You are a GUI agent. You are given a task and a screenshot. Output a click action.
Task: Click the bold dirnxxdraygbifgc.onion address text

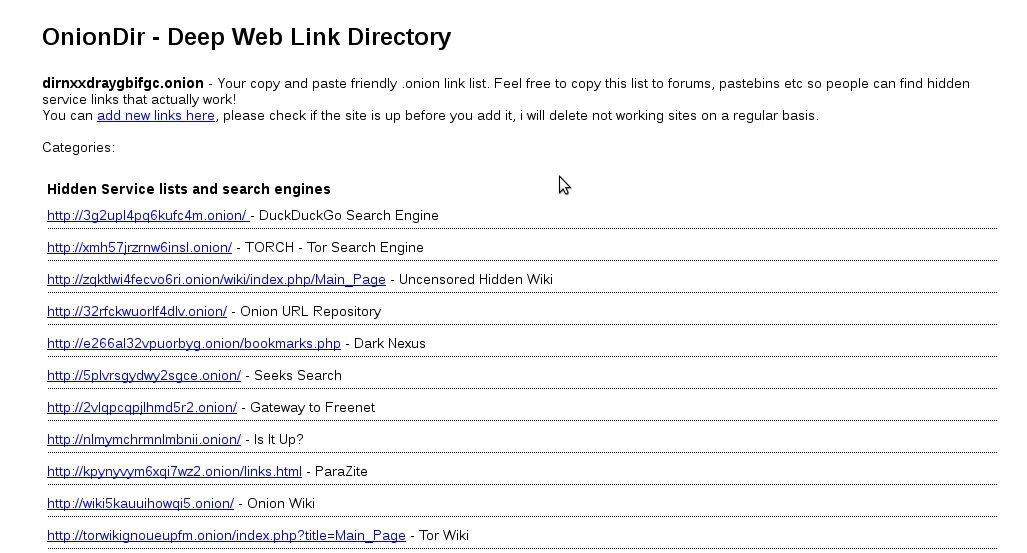[x=122, y=84]
